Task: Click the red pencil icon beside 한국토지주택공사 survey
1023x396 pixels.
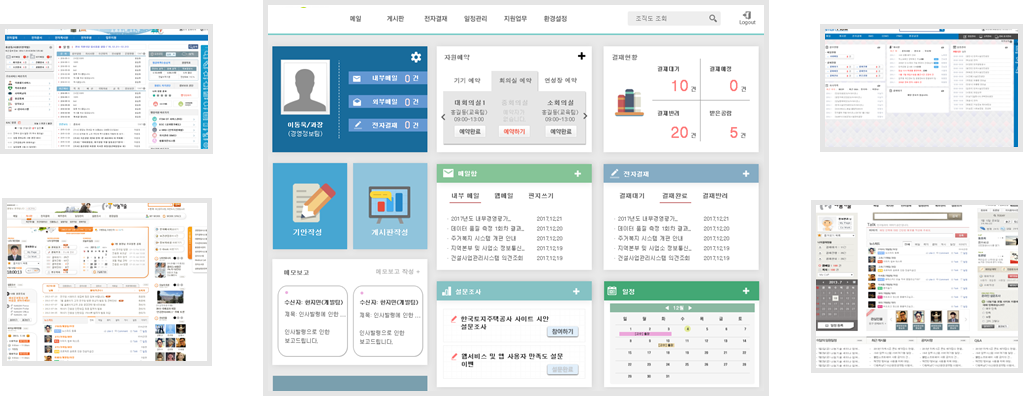Action: 455,319
